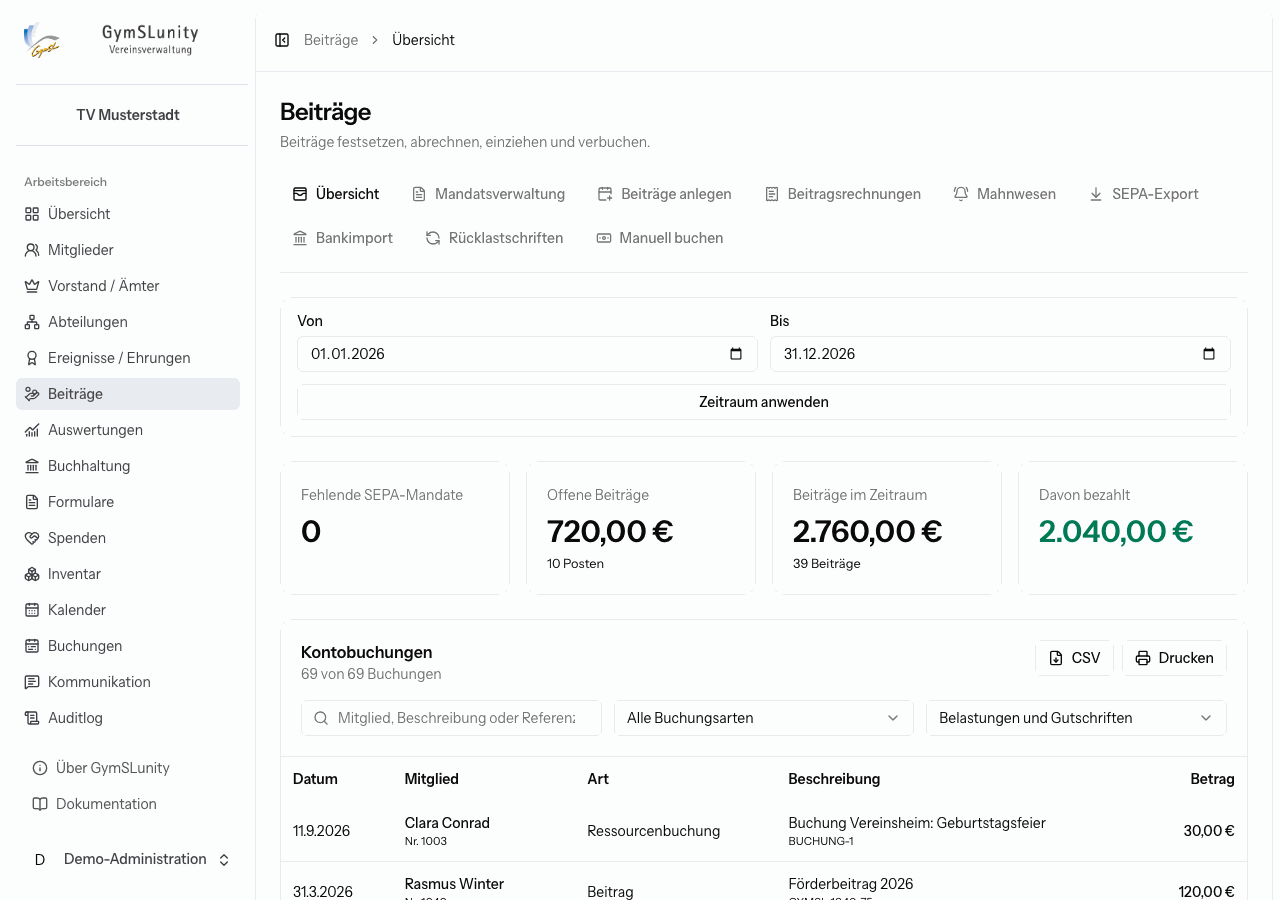Image resolution: width=1280 pixels, height=900 pixels.
Task: Open calendar picker in Bis date field
Action: (1209, 354)
